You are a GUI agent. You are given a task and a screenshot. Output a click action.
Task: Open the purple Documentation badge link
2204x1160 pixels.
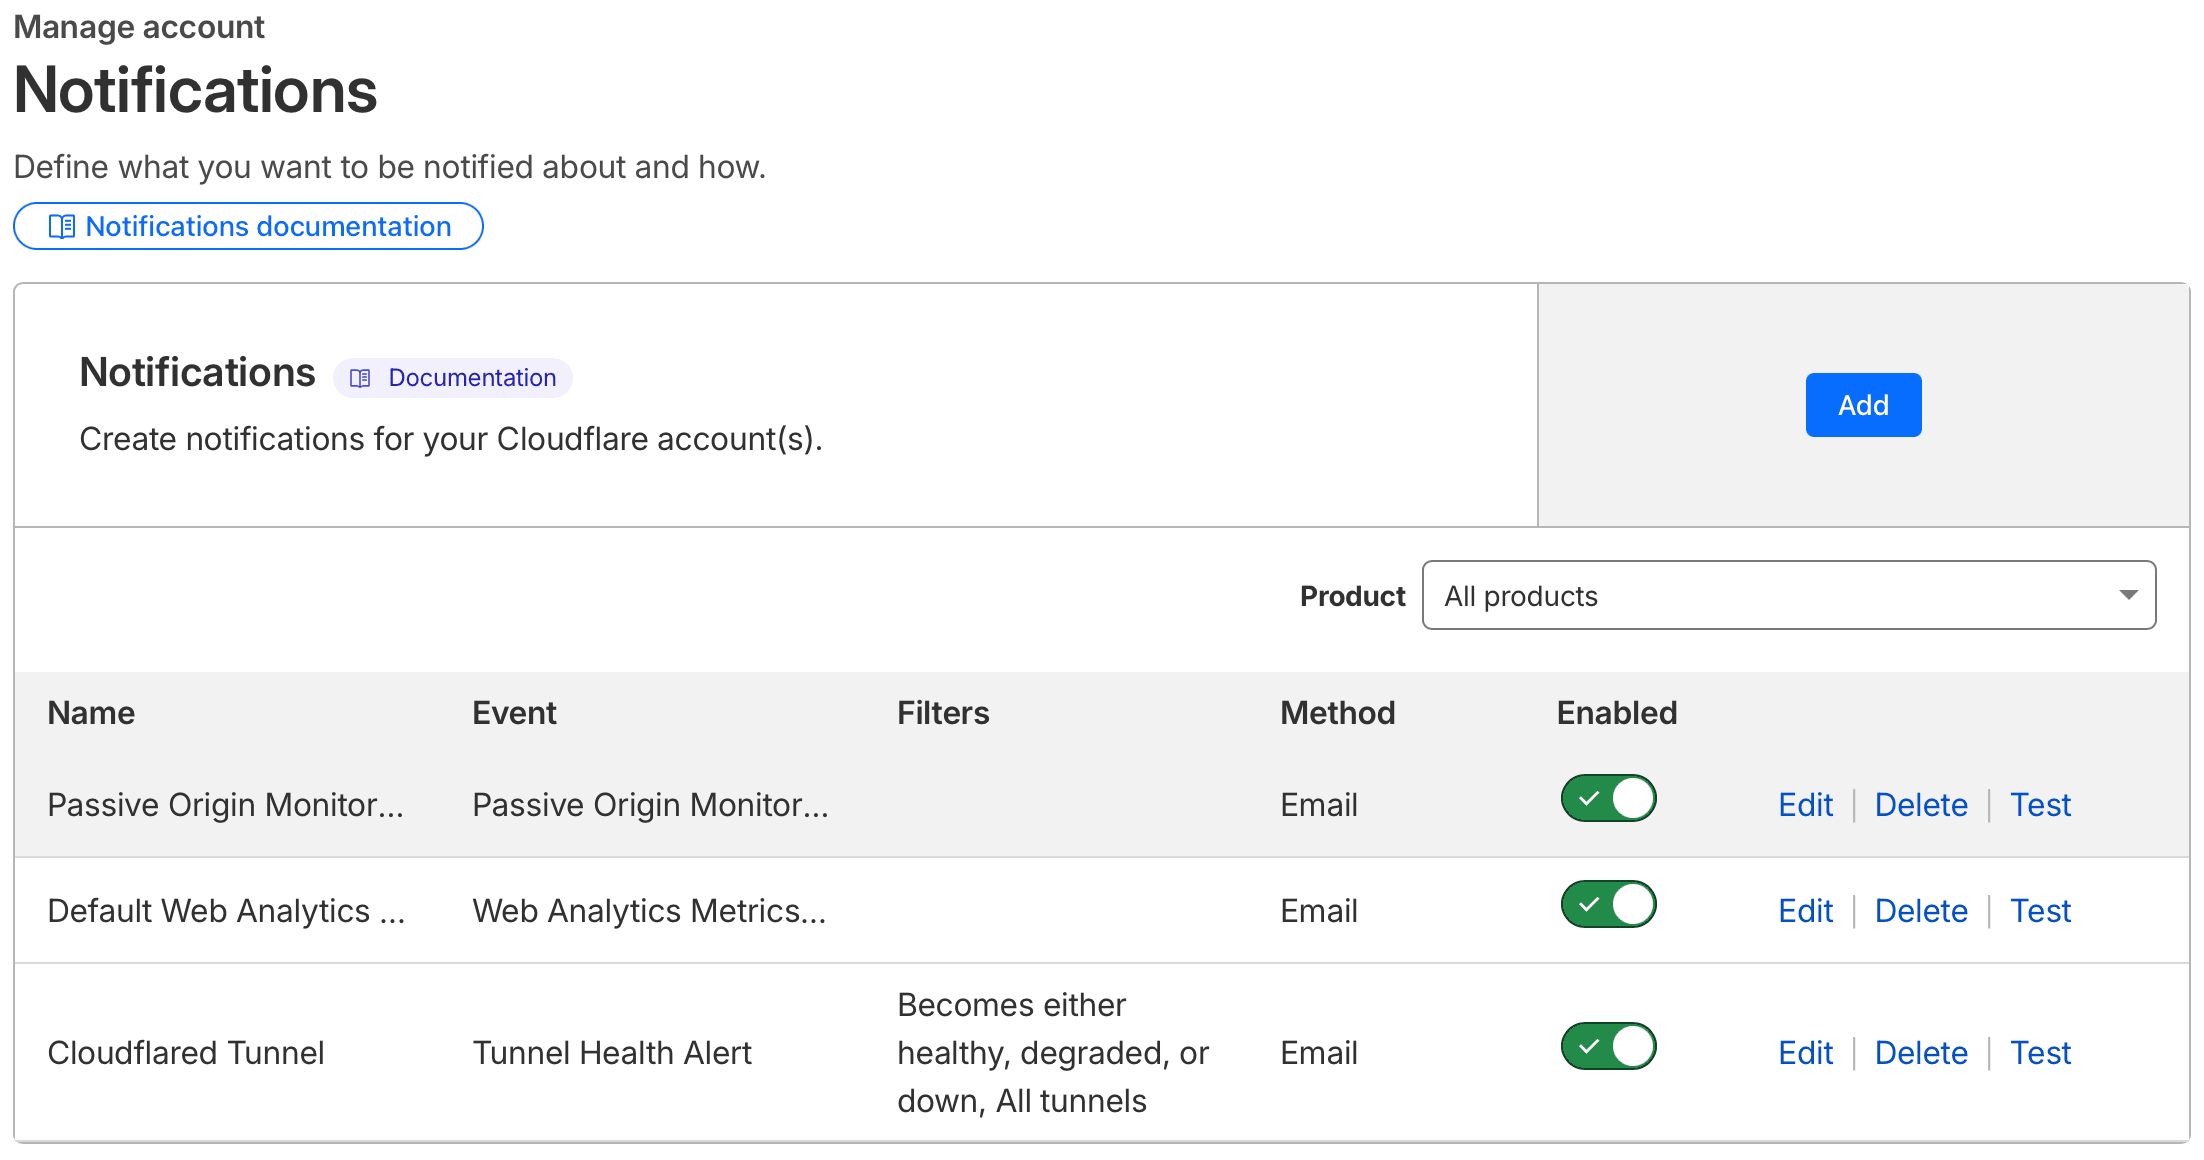pos(471,378)
